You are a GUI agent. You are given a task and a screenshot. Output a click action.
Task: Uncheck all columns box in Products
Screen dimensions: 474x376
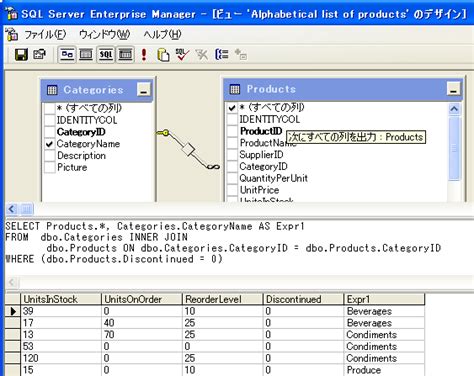232,108
